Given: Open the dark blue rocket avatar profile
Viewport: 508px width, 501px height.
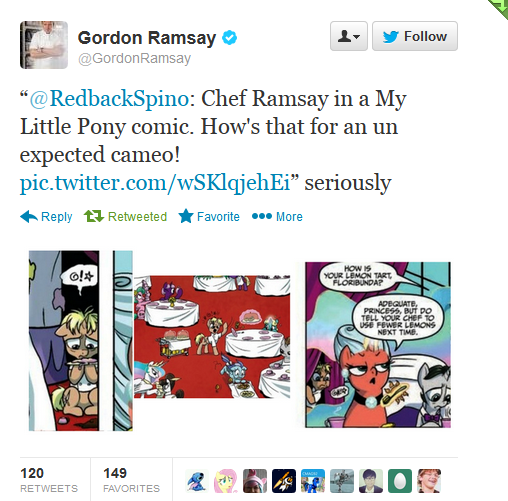Looking at the screenshot, I should click(284, 481).
